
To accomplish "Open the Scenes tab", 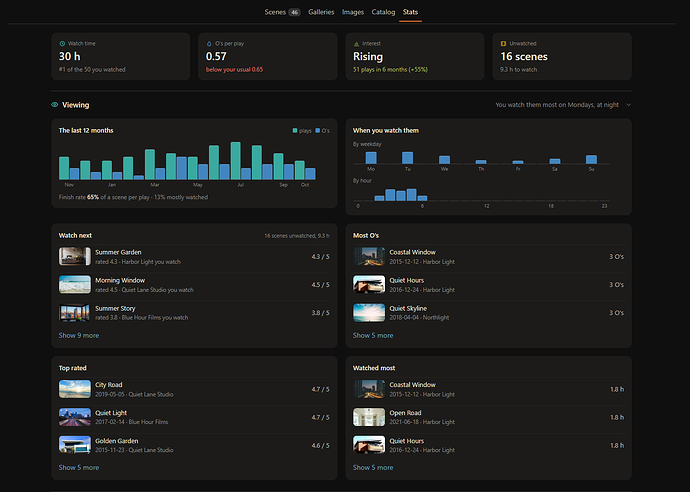I will (x=282, y=12).
